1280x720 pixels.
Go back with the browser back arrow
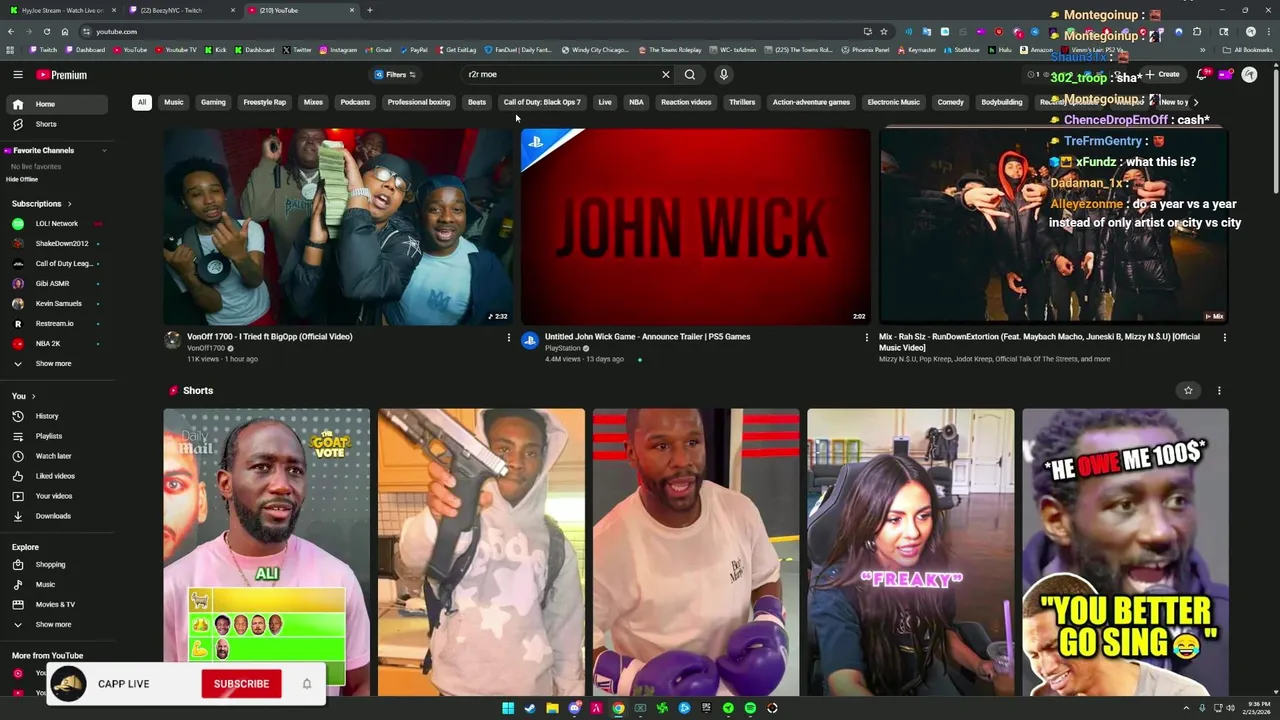pos(11,31)
